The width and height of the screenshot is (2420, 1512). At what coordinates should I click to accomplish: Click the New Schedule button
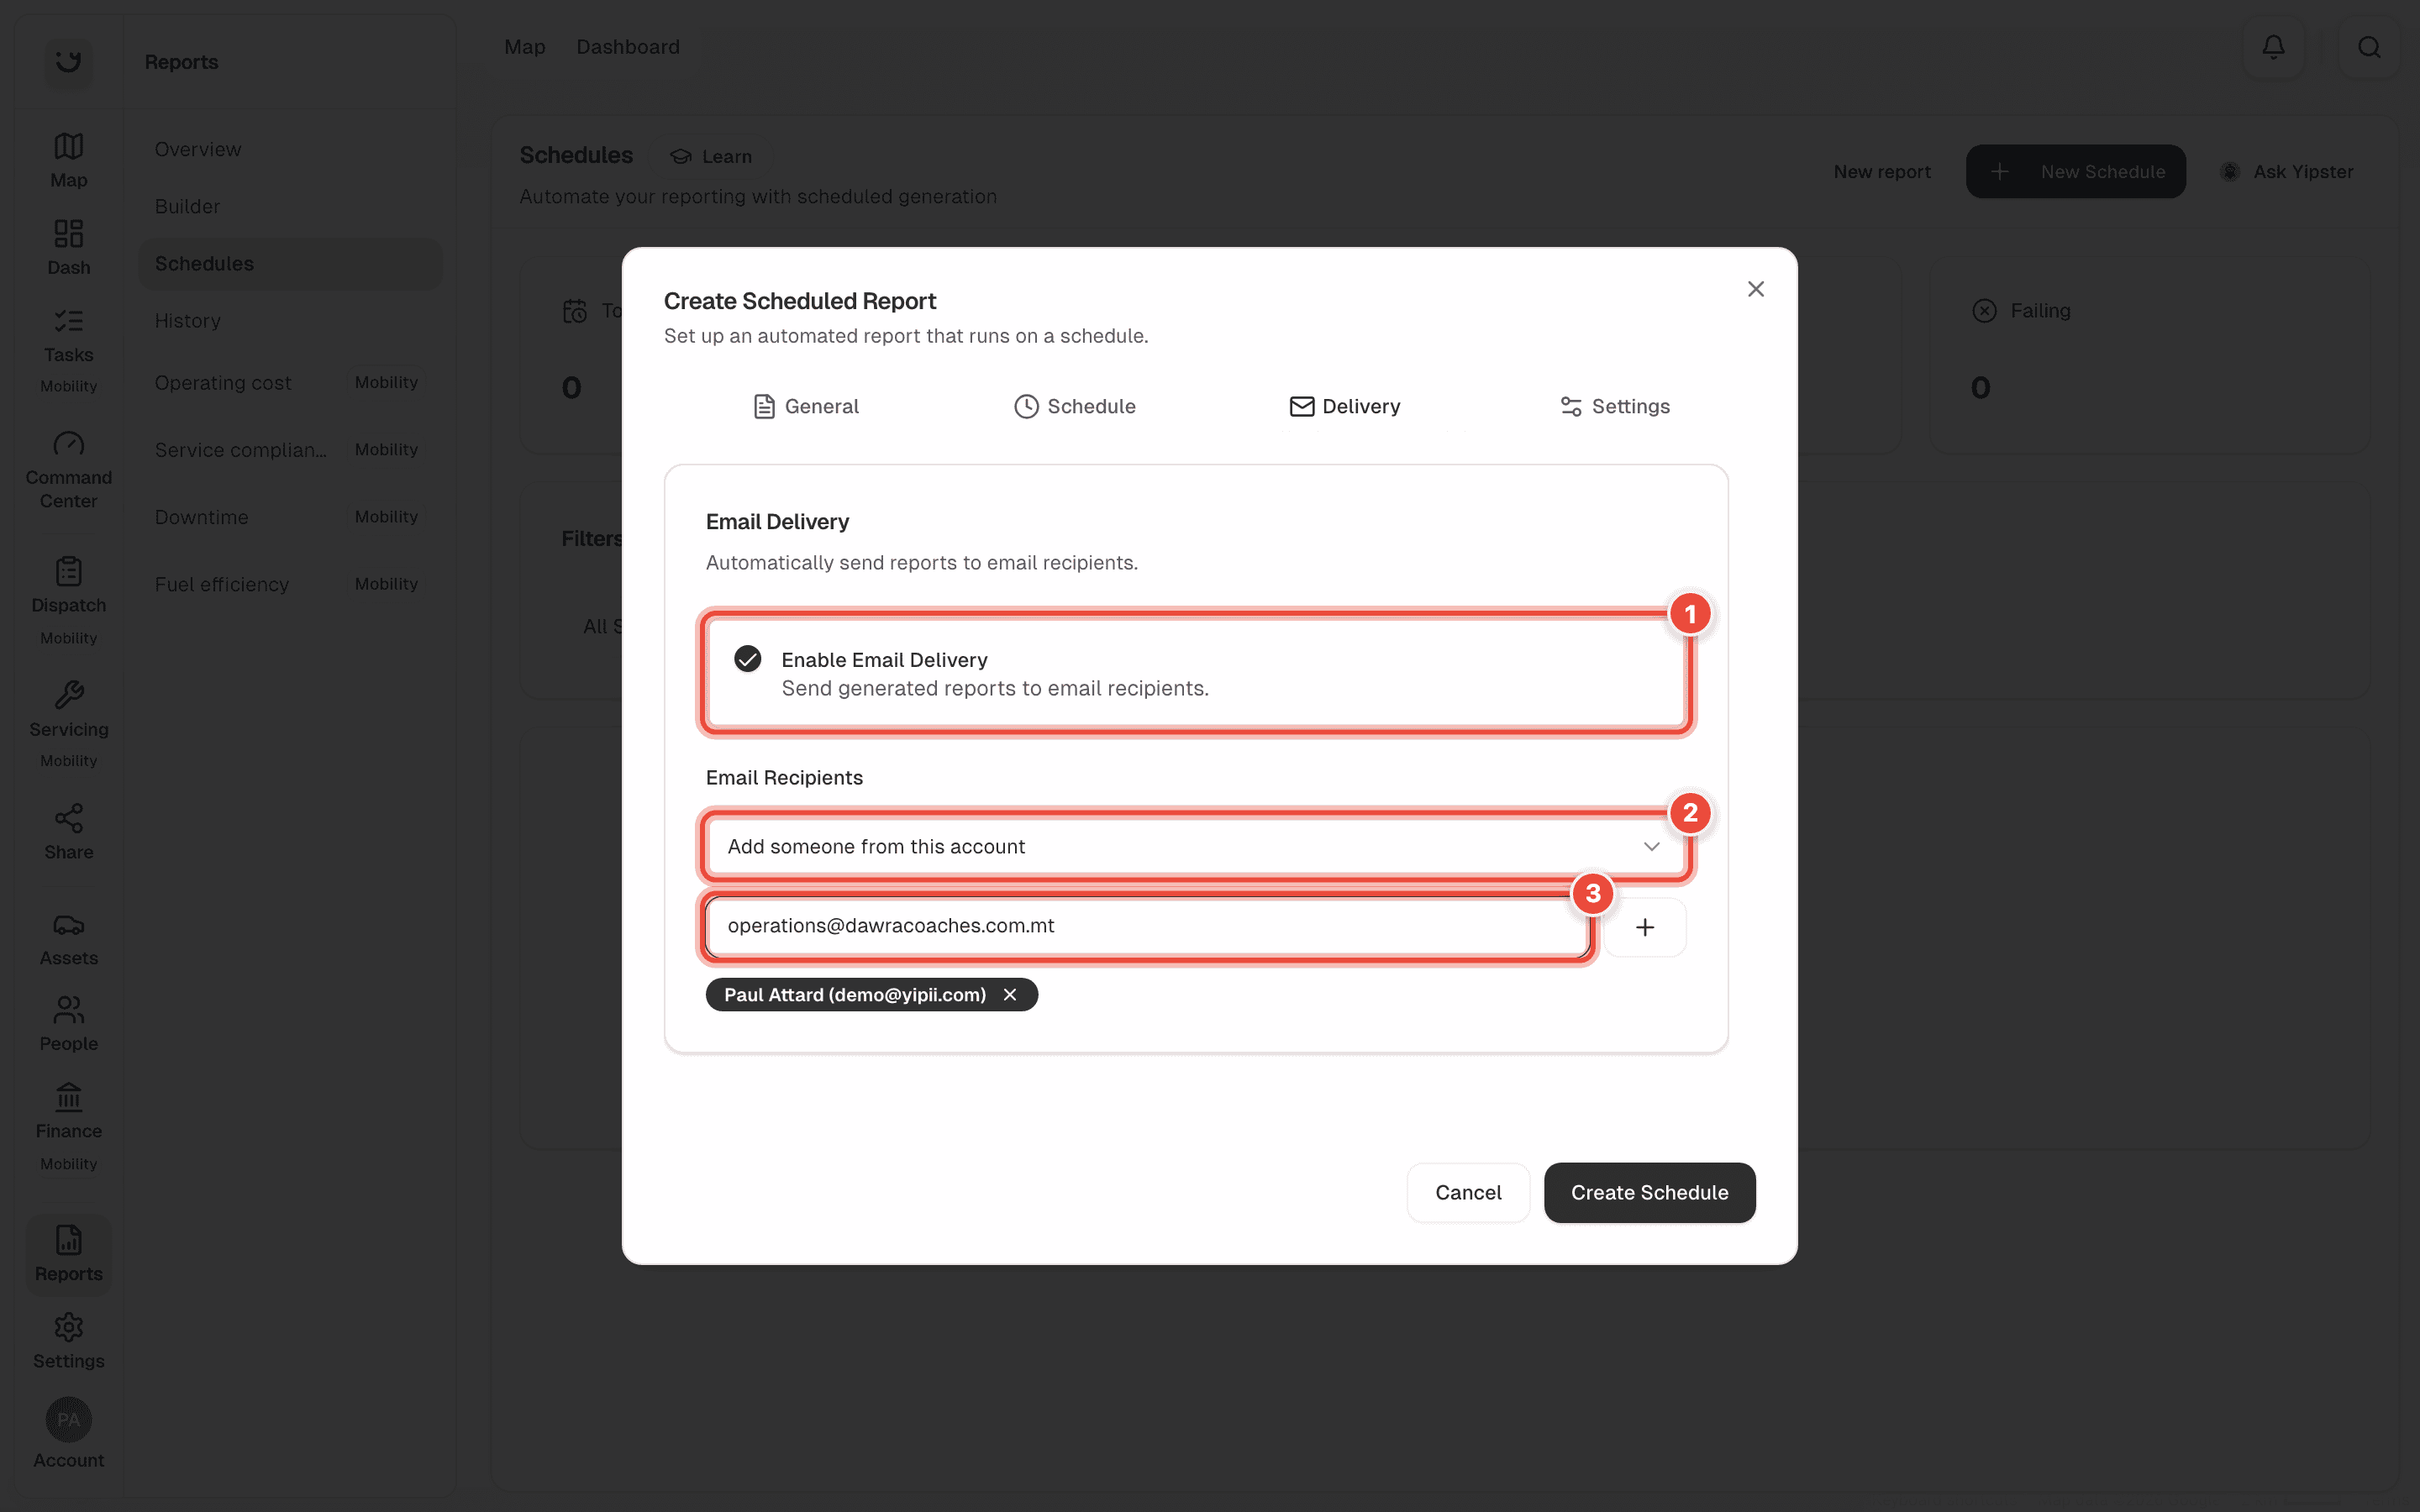pos(2076,171)
